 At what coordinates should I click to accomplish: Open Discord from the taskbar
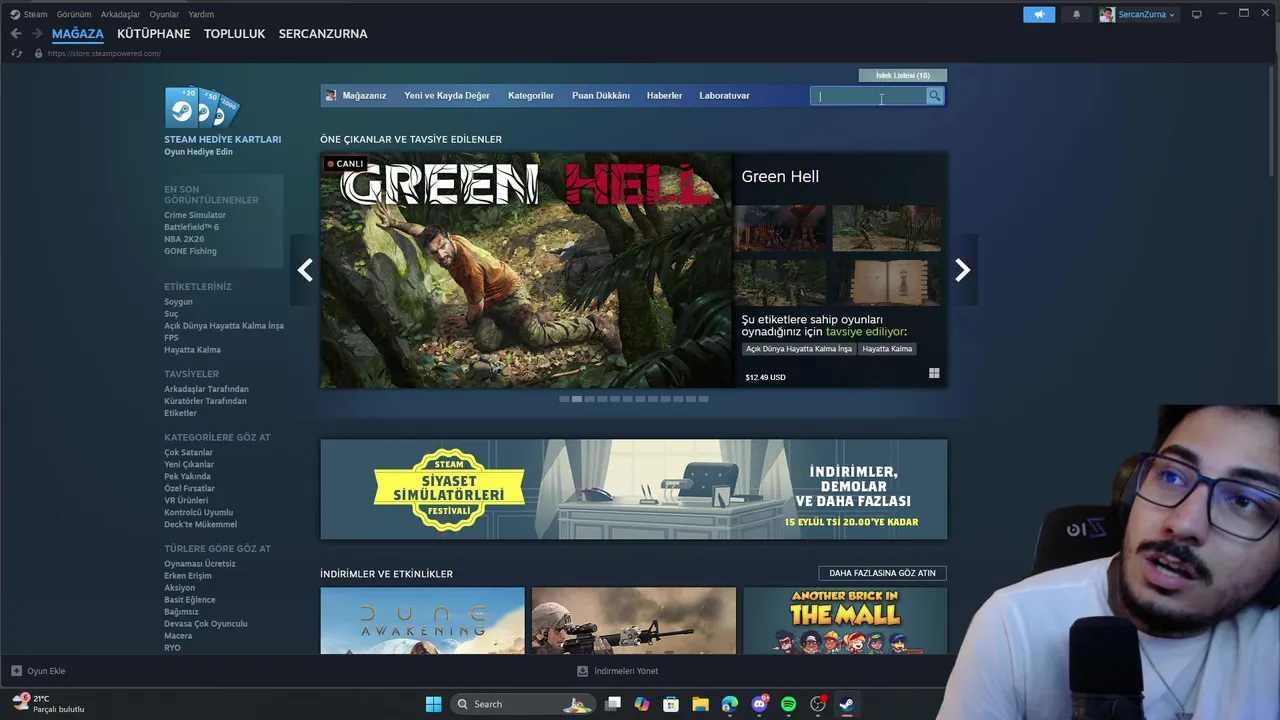click(x=759, y=704)
